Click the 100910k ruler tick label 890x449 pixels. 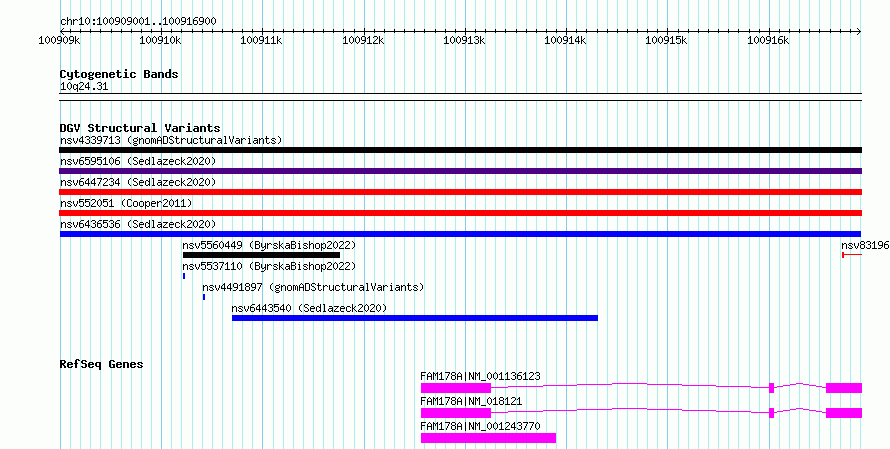161,41
